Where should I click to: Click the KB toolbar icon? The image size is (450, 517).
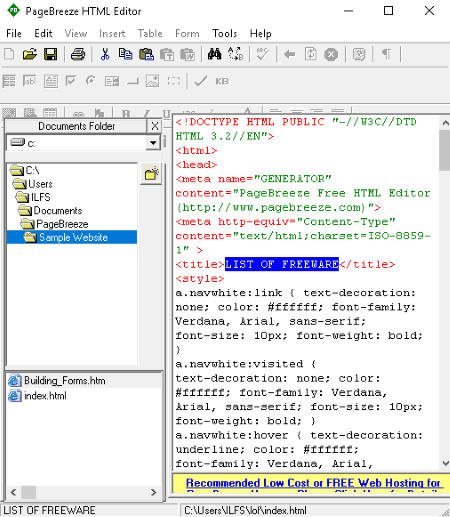tap(222, 81)
